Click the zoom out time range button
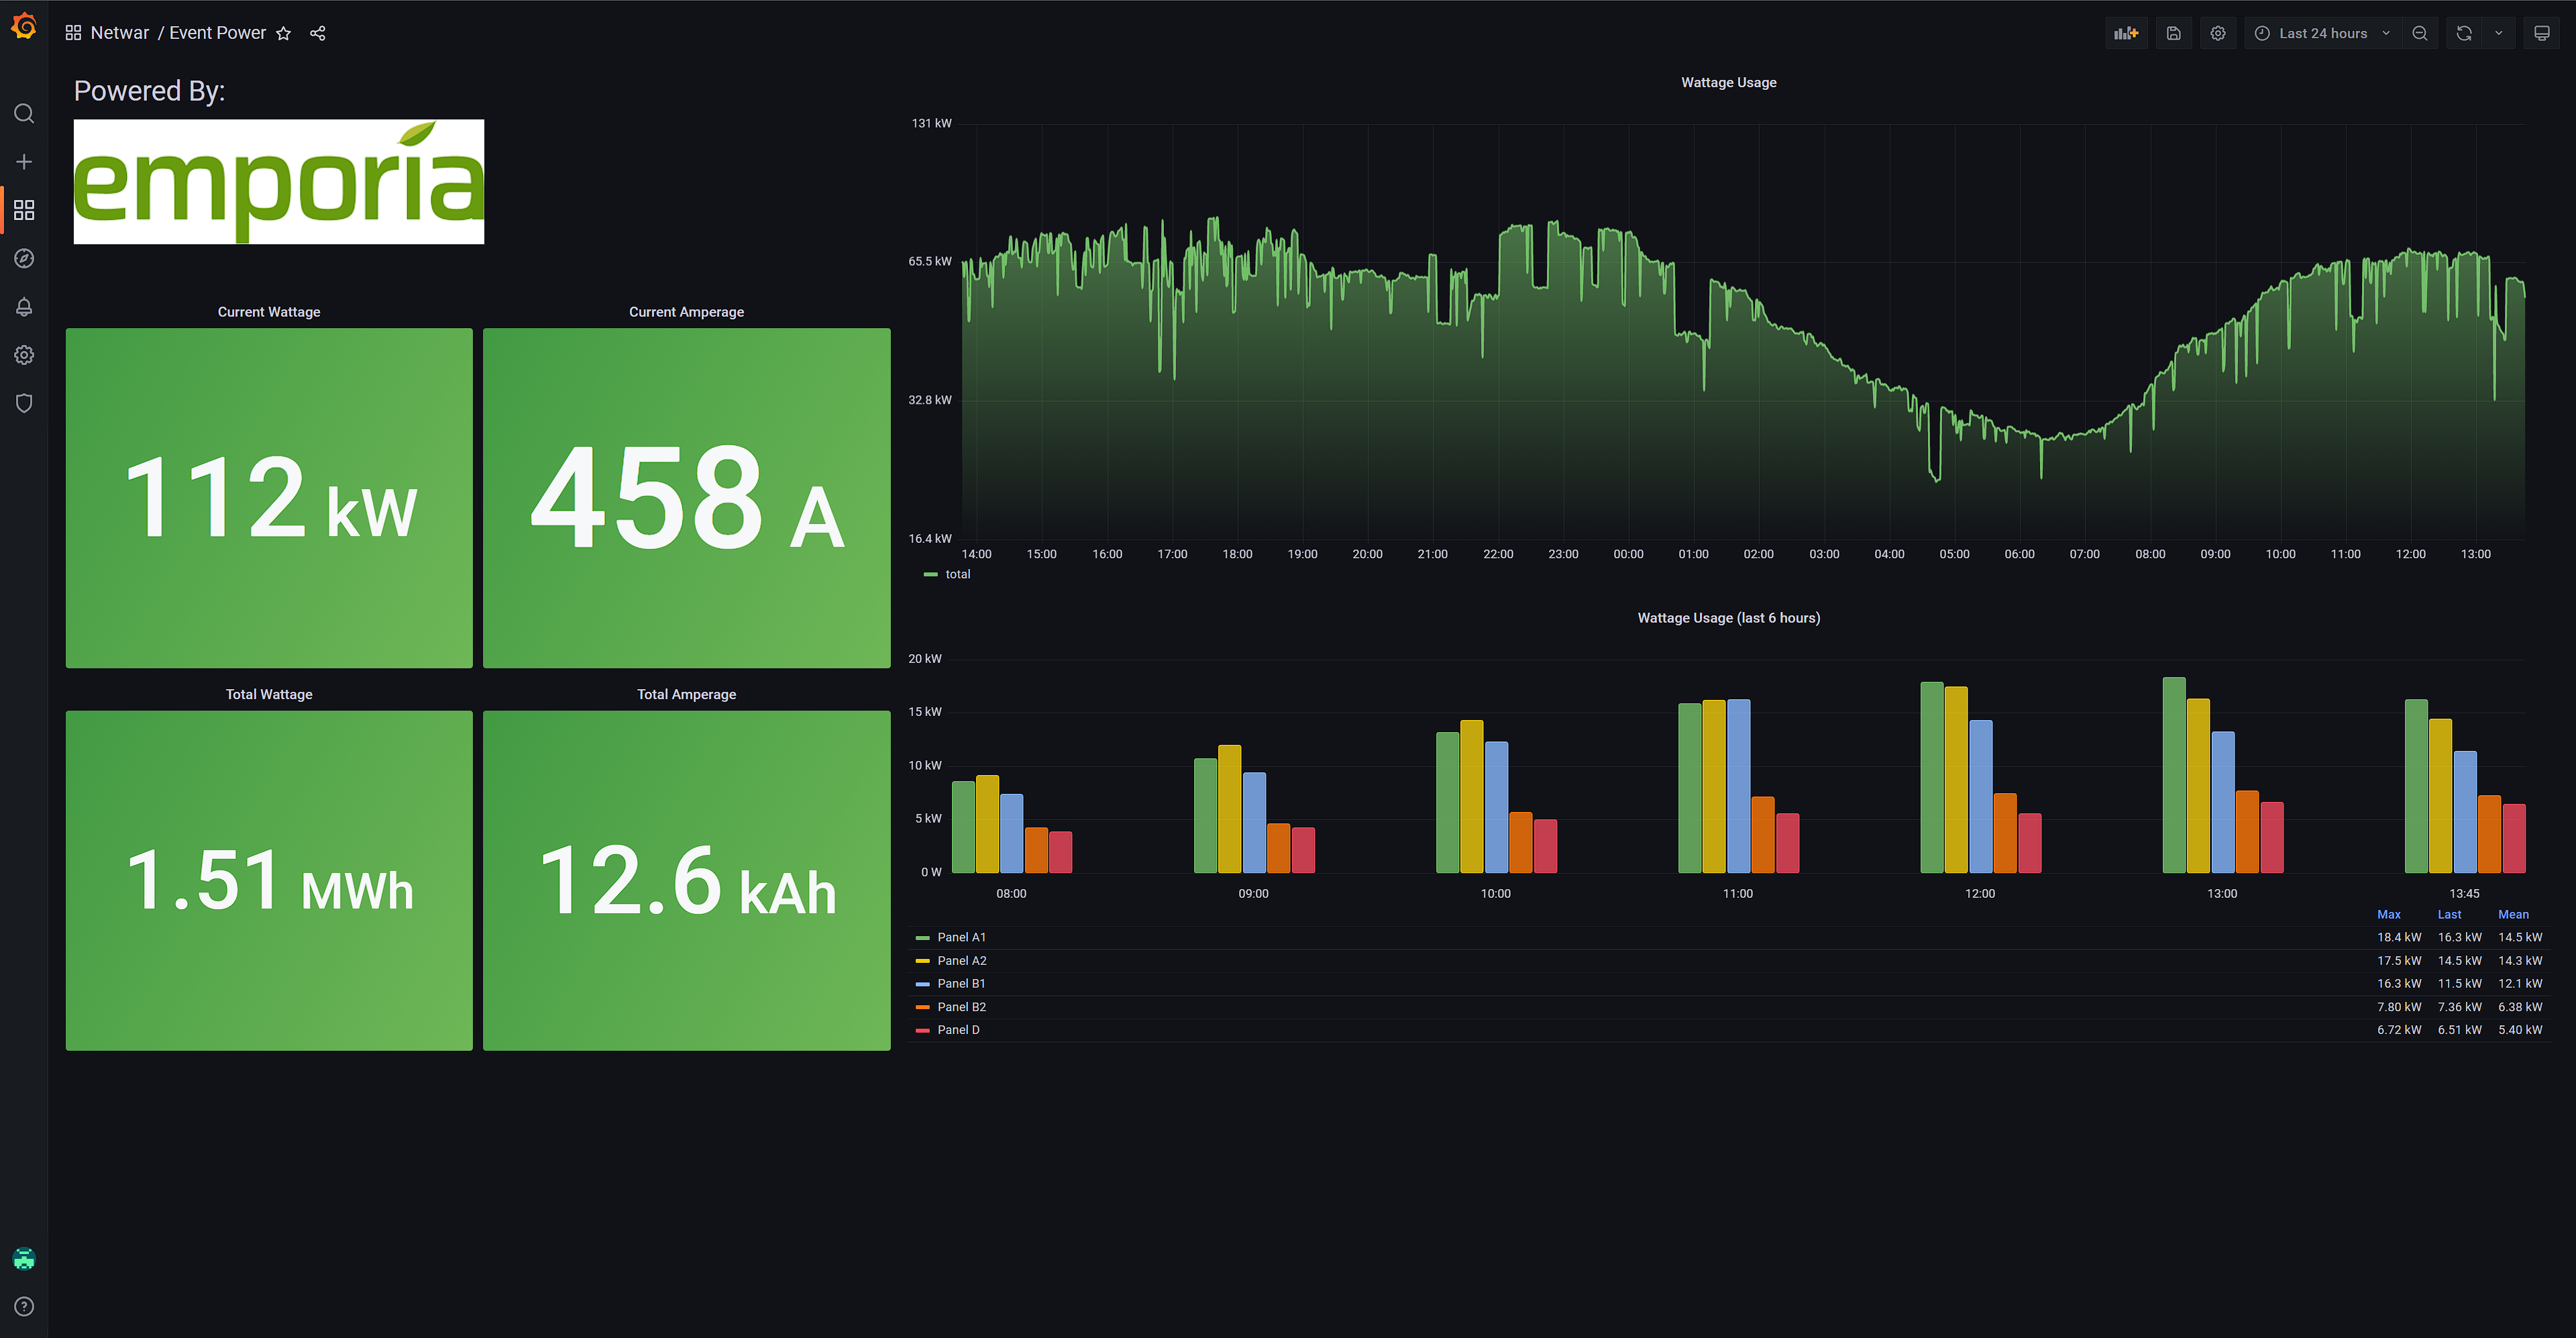Image resolution: width=2576 pixels, height=1338 pixels. pyautogui.click(x=2419, y=33)
